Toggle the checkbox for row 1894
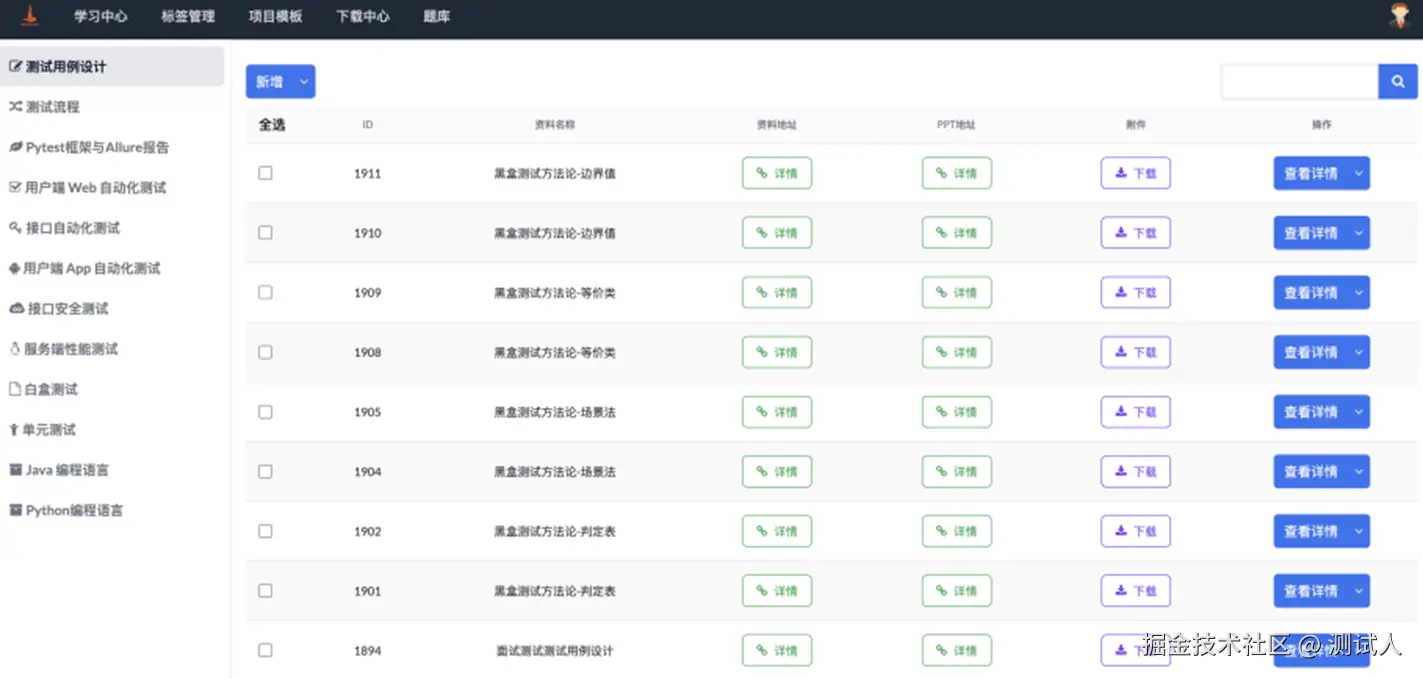This screenshot has height=679, width=1423. point(265,650)
